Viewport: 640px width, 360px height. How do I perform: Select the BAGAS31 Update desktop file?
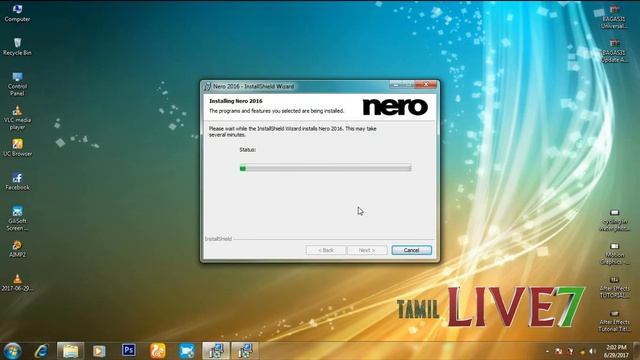point(614,50)
